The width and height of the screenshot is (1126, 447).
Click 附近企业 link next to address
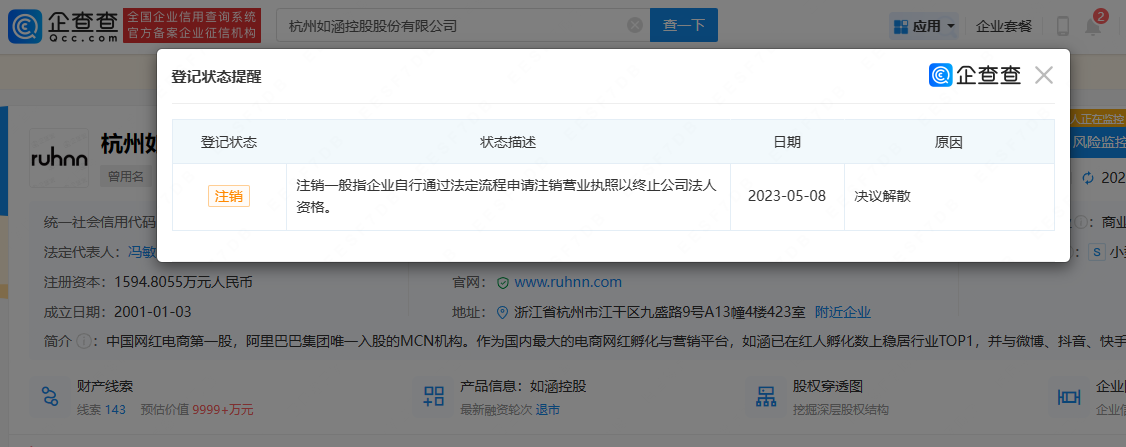pos(843,312)
